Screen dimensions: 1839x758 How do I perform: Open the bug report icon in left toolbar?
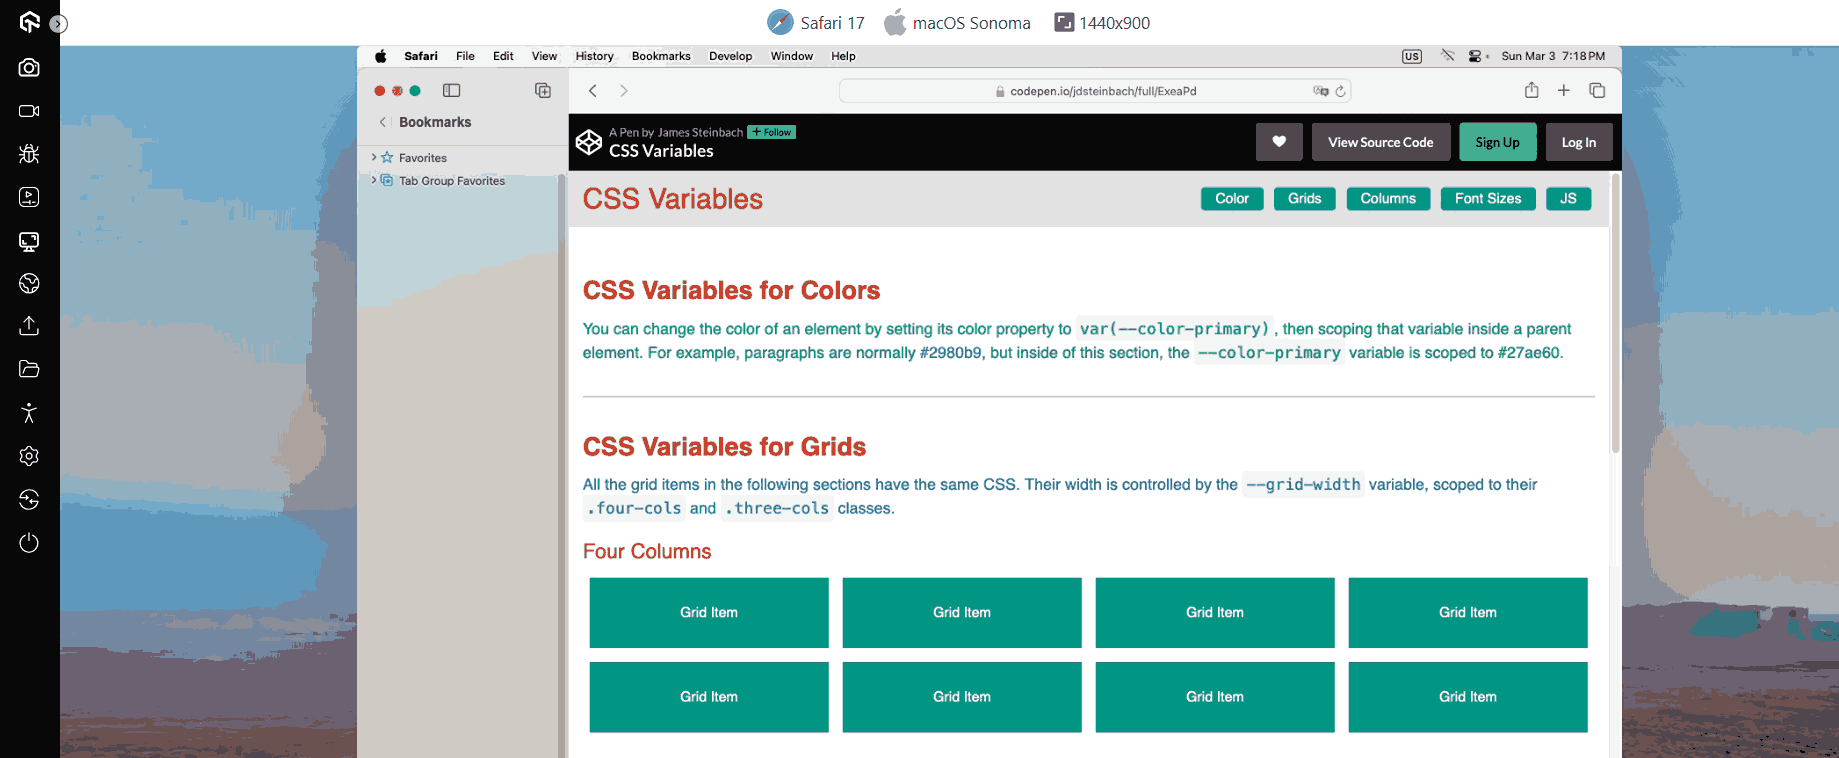(29, 154)
